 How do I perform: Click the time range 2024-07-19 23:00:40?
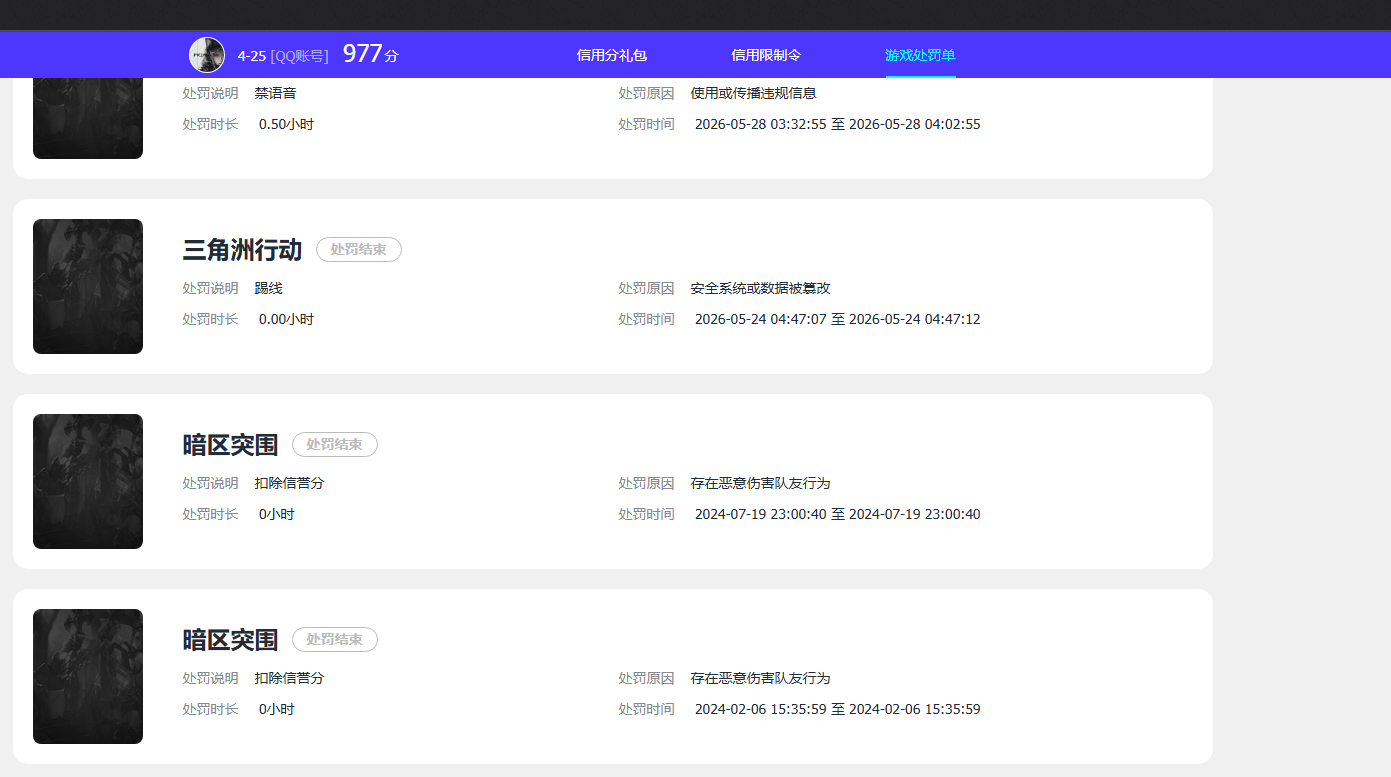click(837, 514)
